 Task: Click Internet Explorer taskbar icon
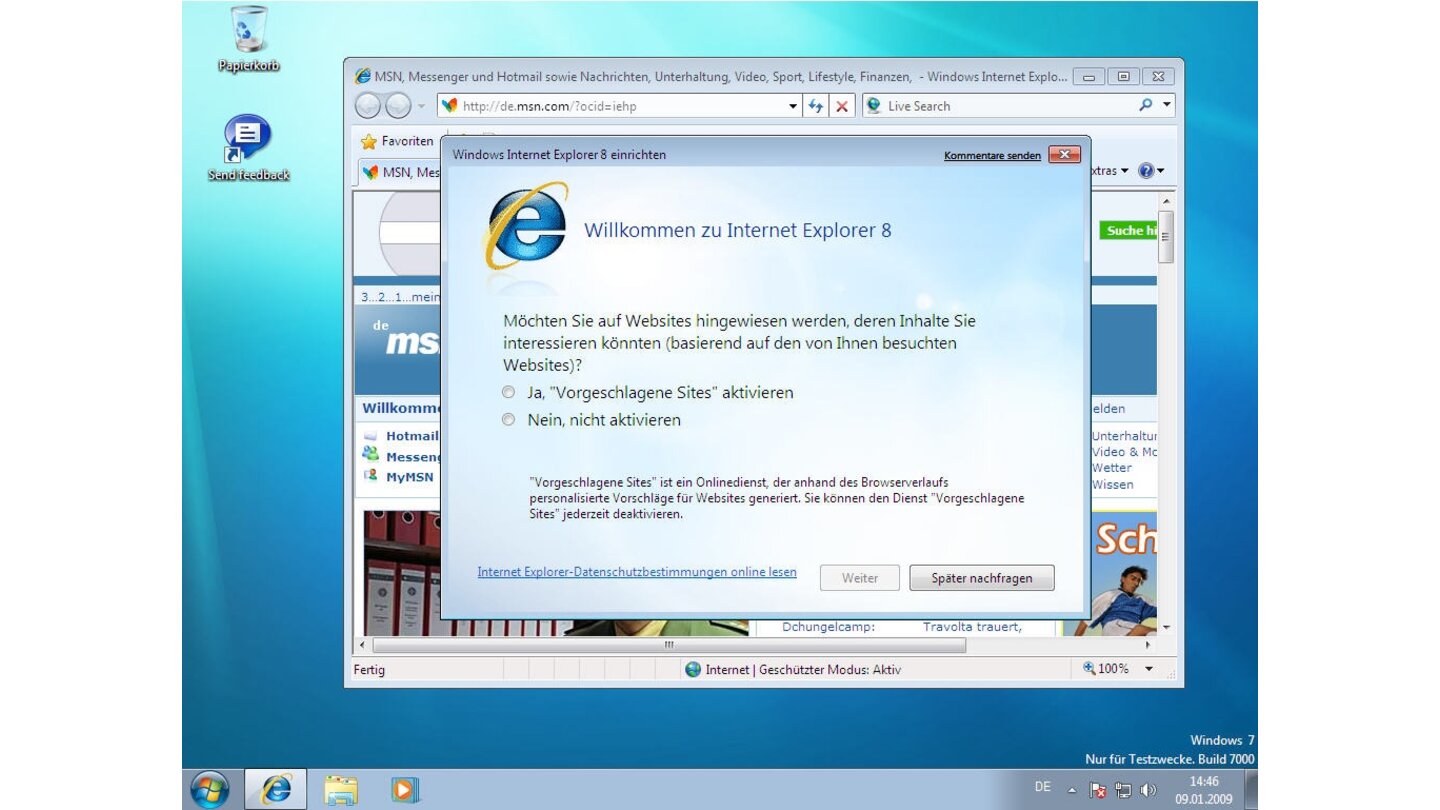pos(276,789)
